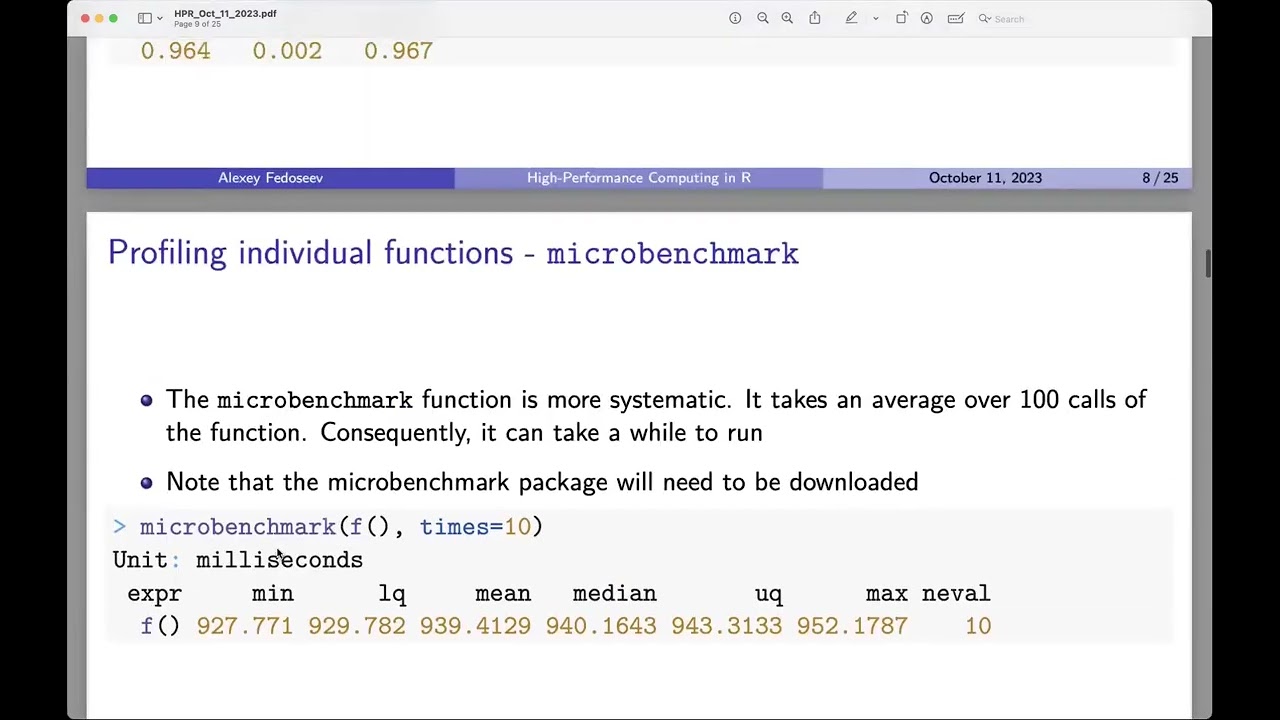Show the document inspector info panel
The height and width of the screenshot is (720, 1280).
coord(735,18)
